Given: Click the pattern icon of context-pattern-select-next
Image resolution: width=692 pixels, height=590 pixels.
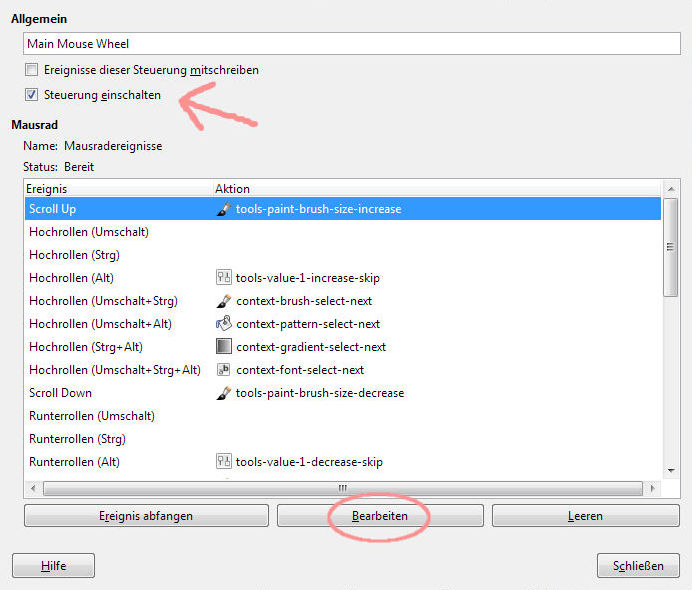Looking at the screenshot, I should [x=224, y=323].
